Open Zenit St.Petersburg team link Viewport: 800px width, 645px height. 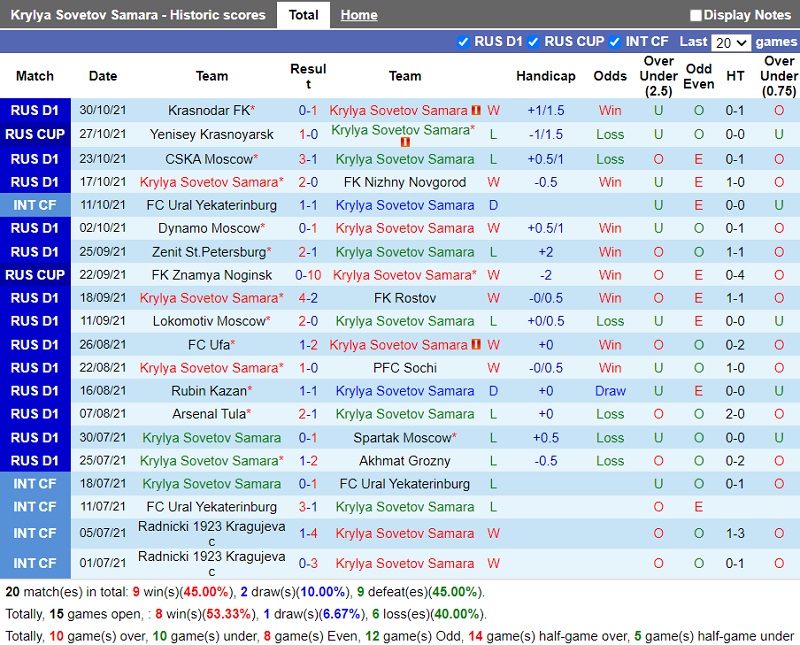click(x=211, y=252)
